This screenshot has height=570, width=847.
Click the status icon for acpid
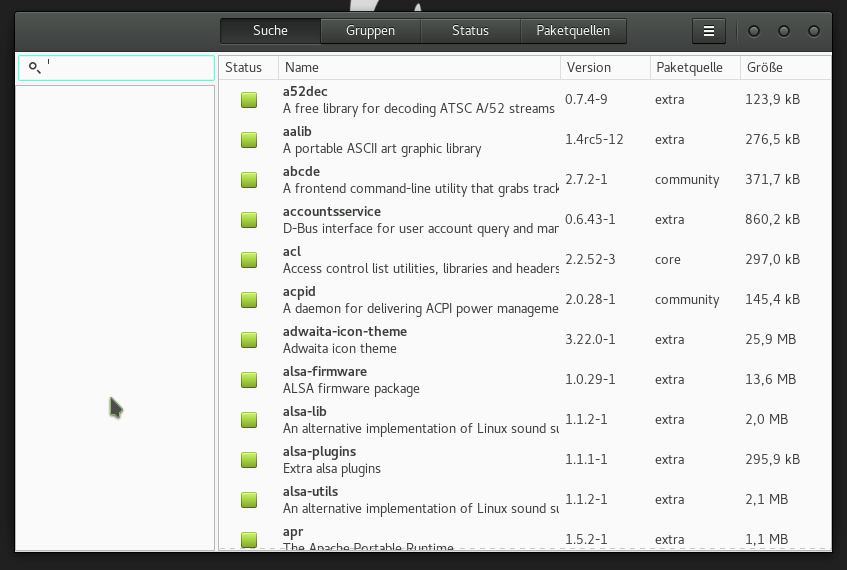(x=249, y=300)
